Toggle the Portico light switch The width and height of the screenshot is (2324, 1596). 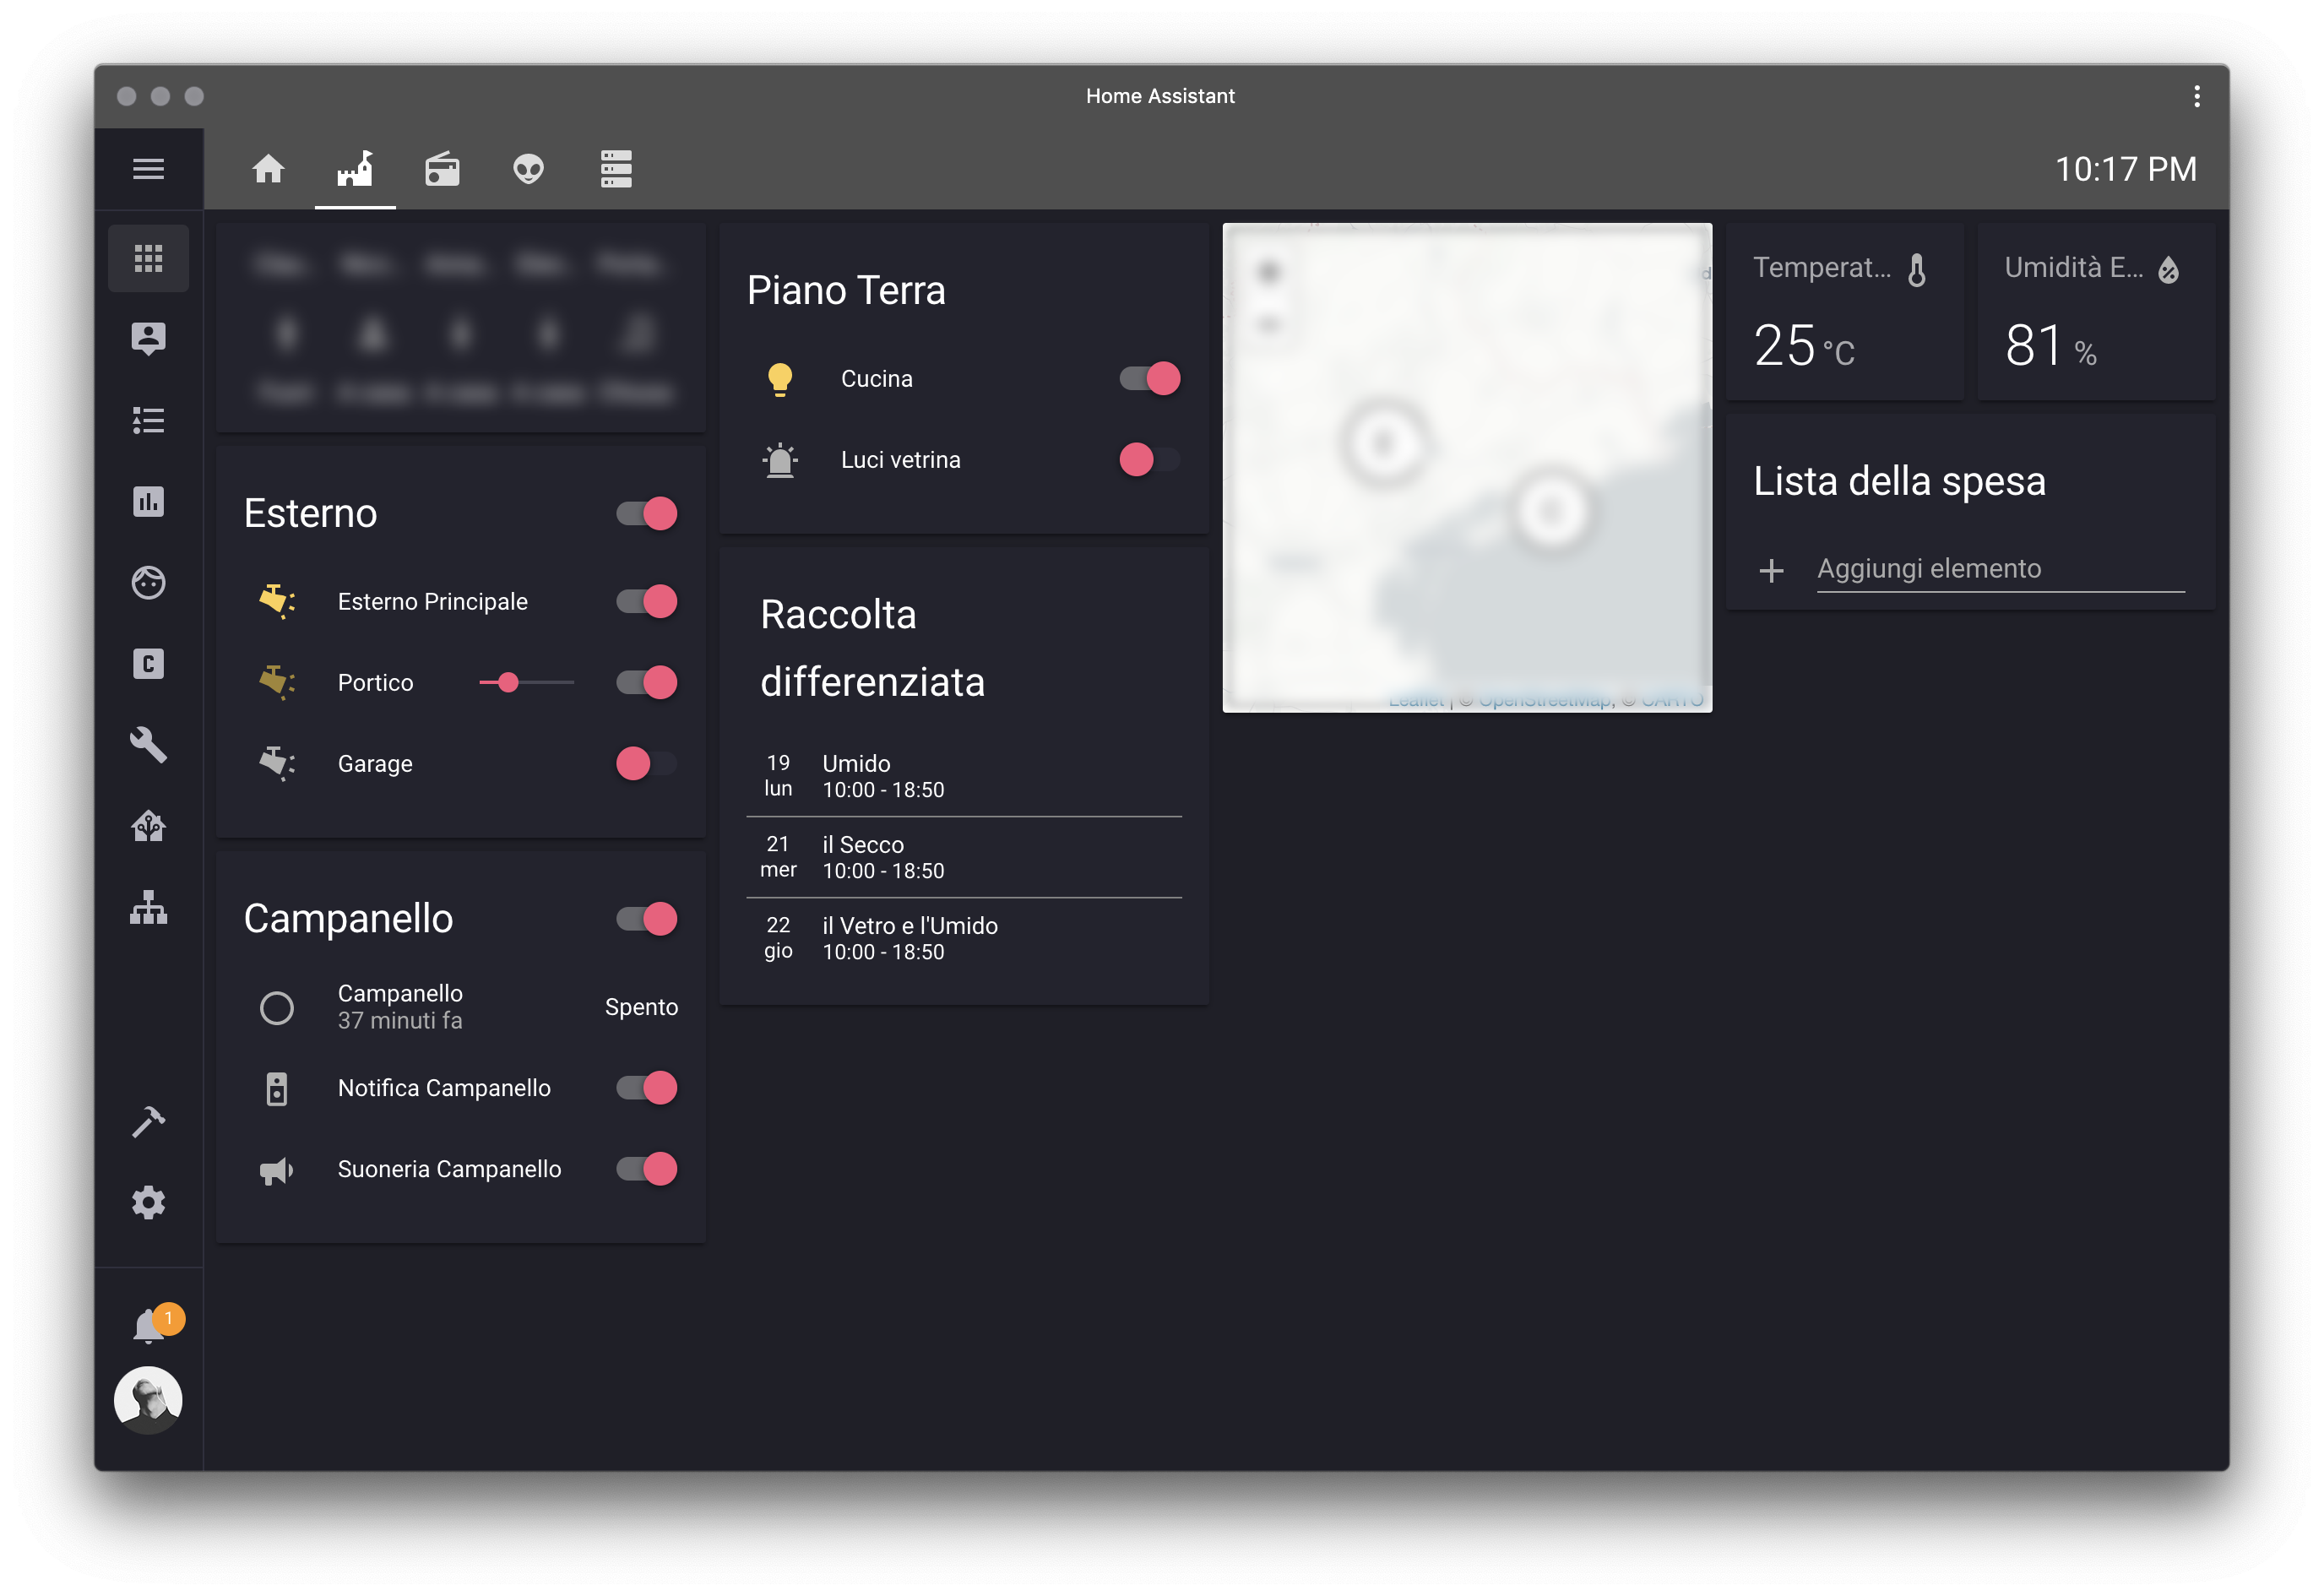[647, 683]
